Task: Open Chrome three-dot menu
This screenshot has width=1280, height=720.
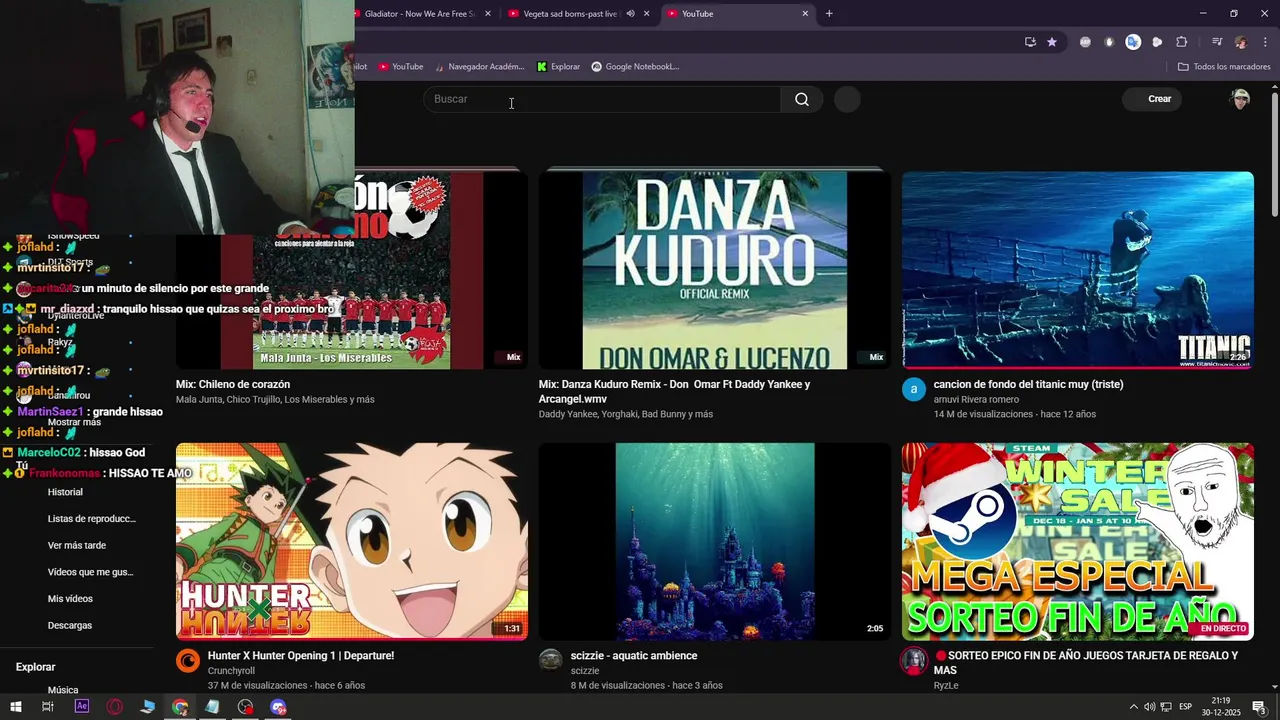Action: [1264, 42]
